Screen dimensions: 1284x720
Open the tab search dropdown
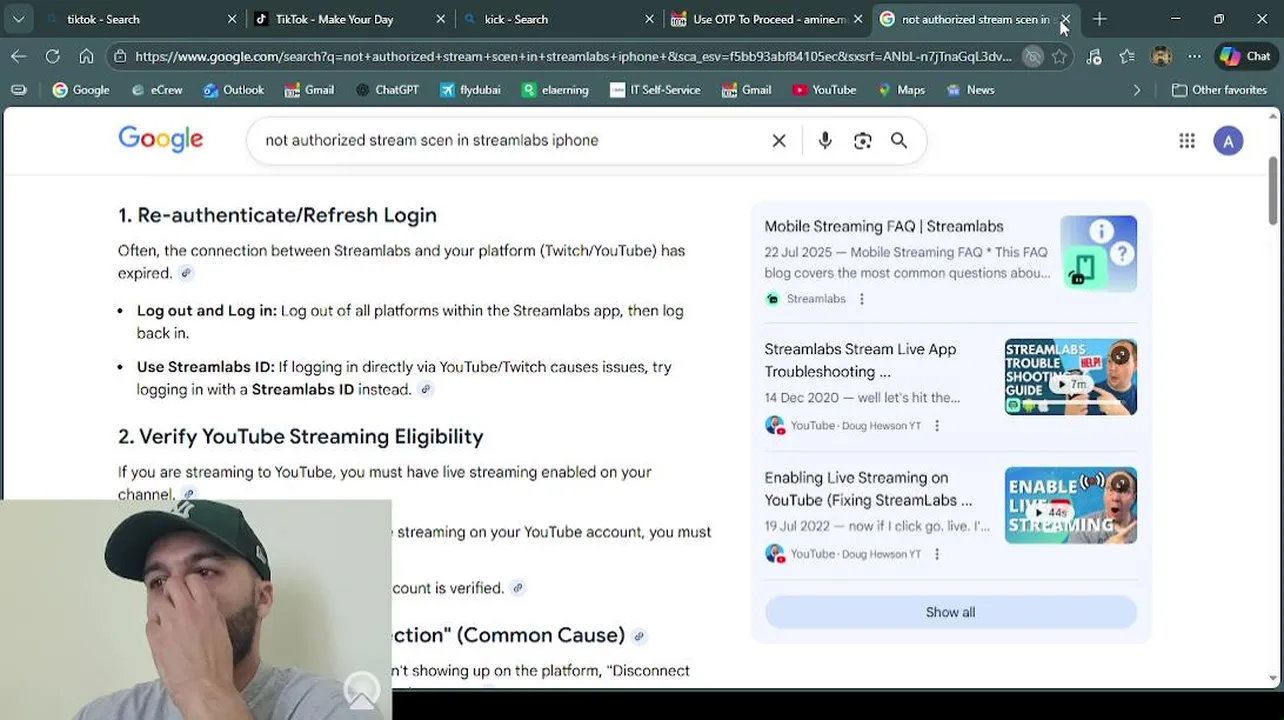(18, 19)
